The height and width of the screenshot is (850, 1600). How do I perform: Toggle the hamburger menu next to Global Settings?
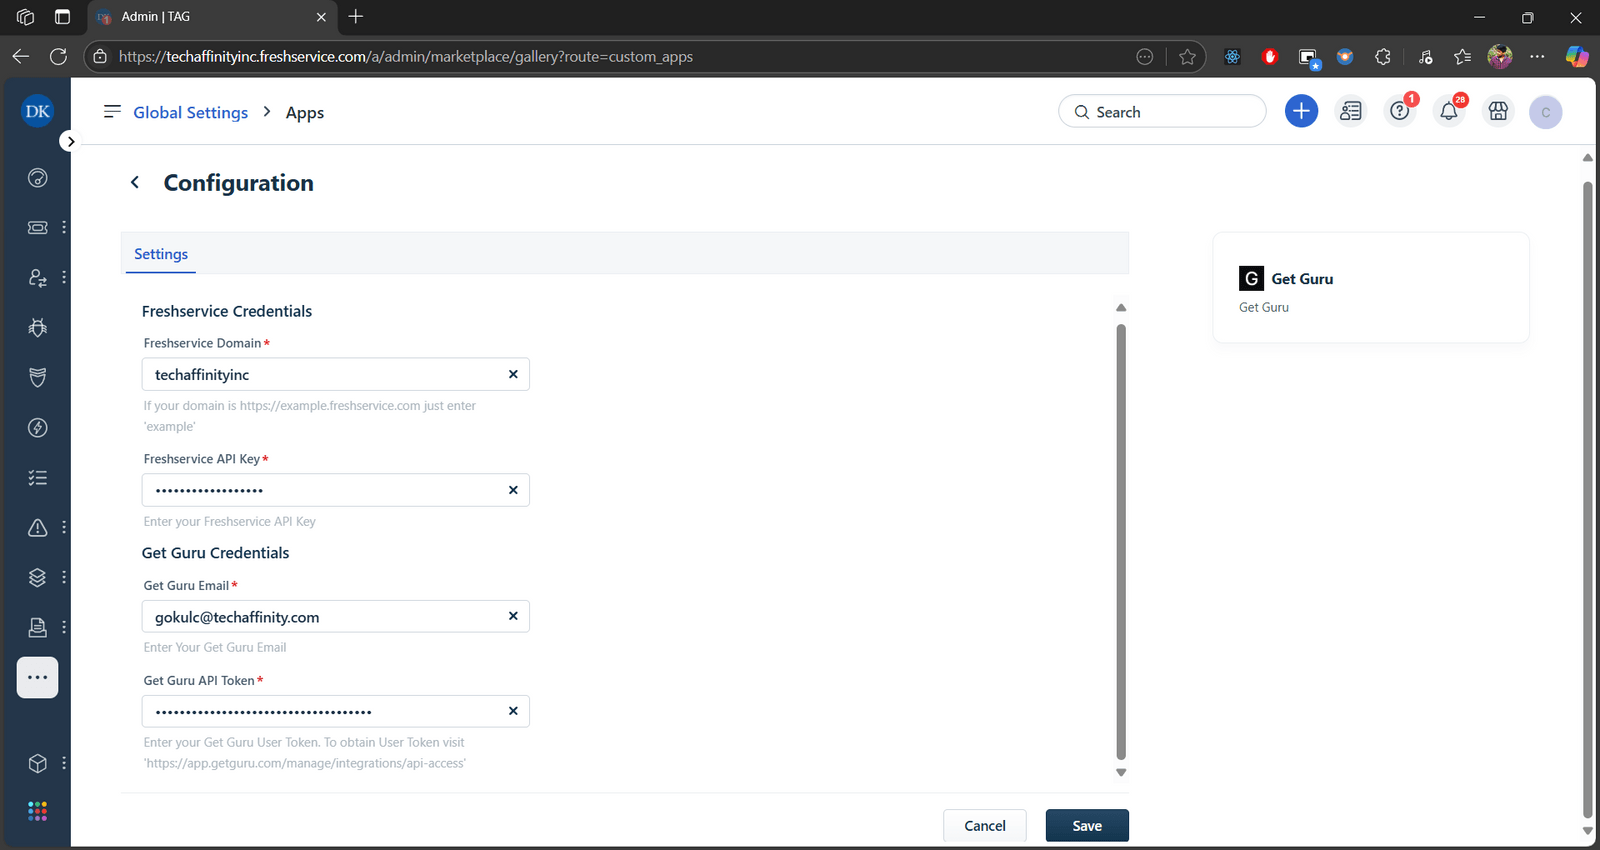point(112,111)
